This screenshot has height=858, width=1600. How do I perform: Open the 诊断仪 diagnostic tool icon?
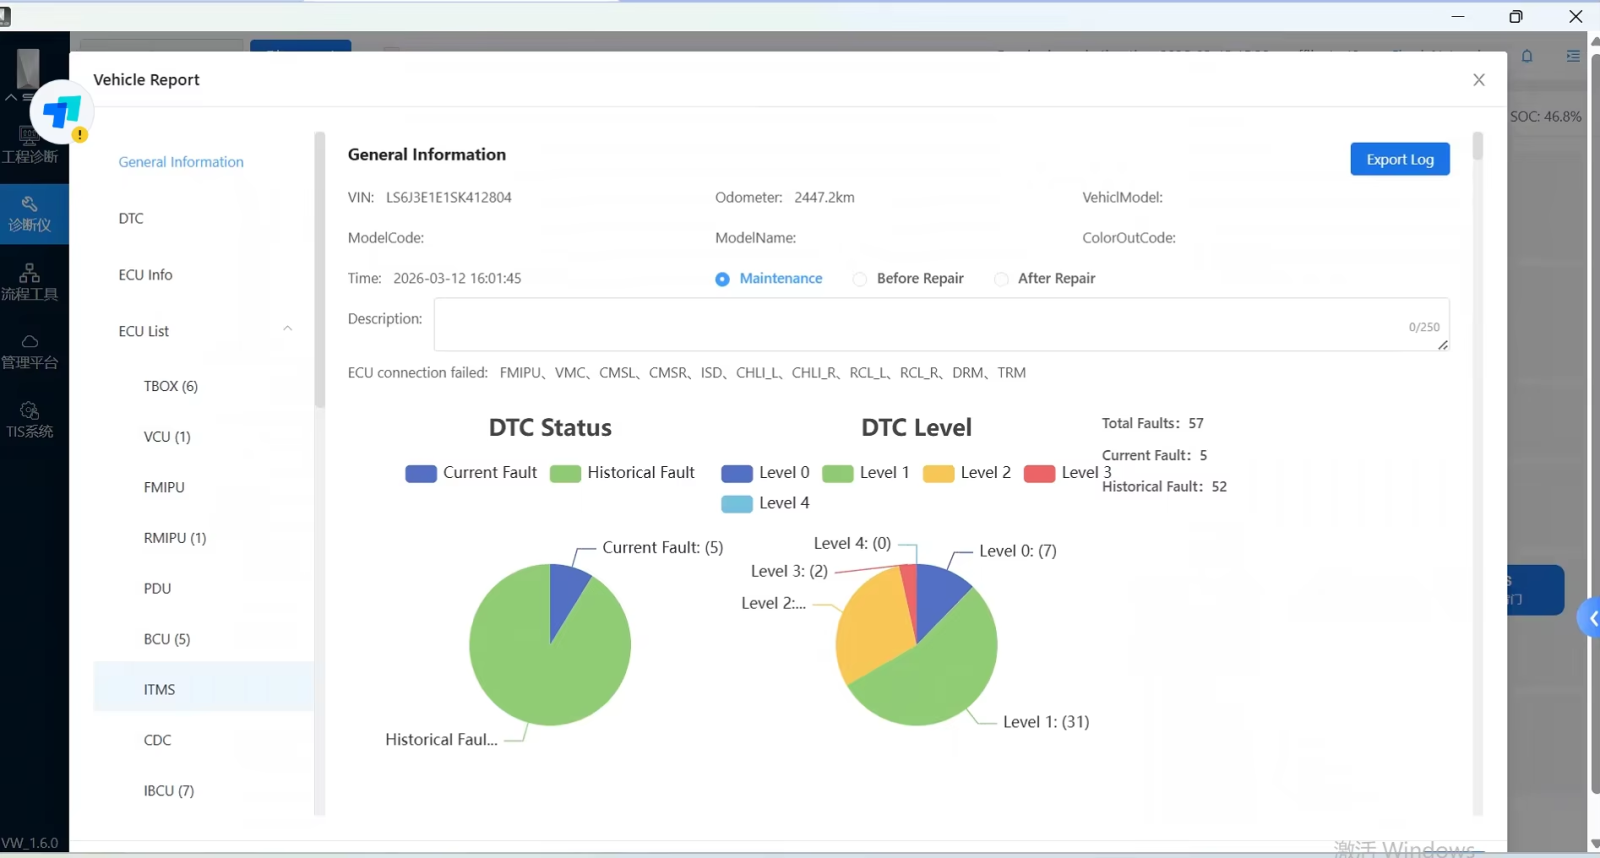tap(29, 214)
